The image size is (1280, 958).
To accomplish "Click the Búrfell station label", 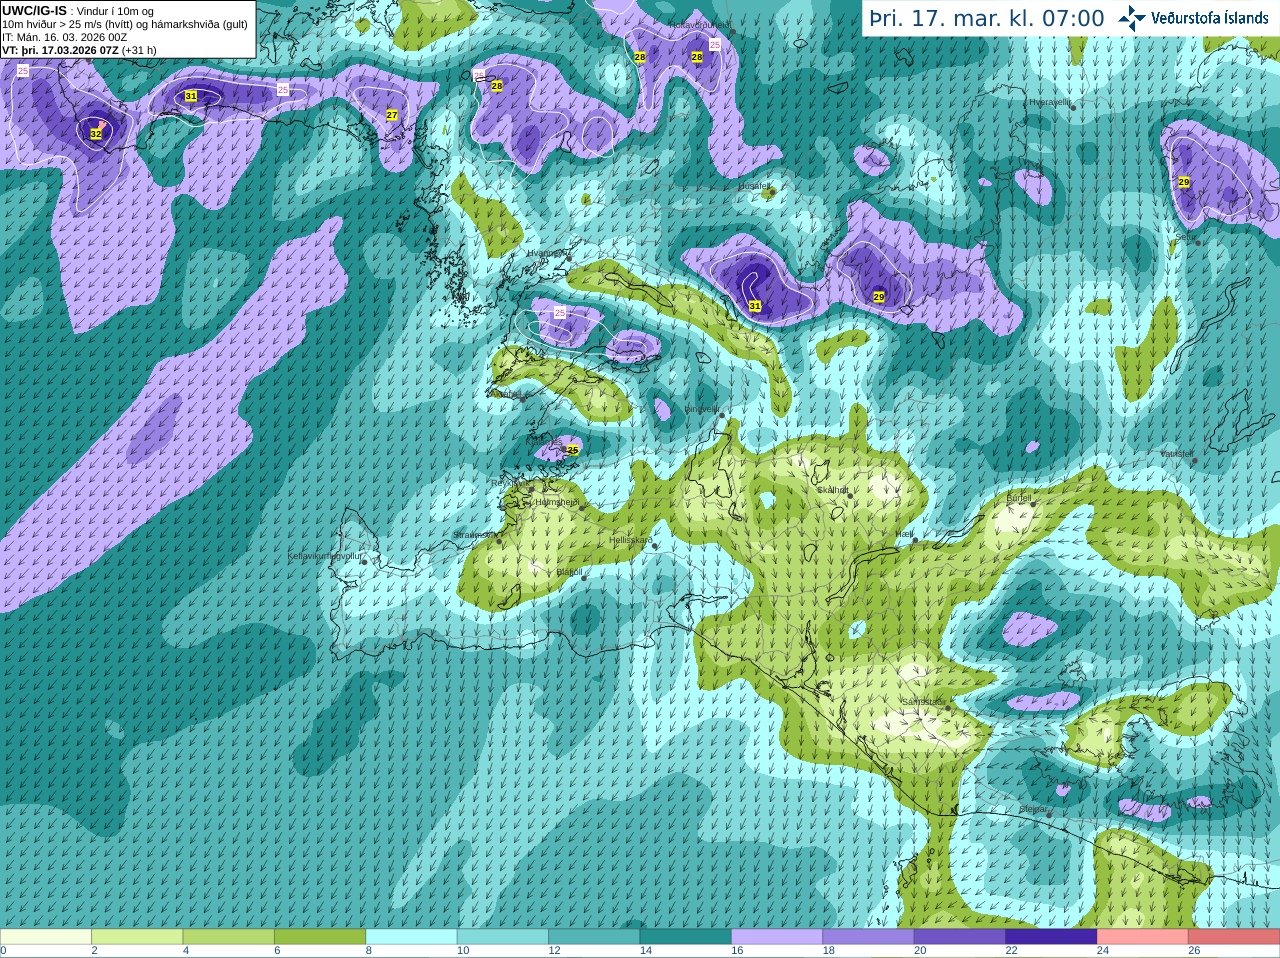I will [1019, 498].
